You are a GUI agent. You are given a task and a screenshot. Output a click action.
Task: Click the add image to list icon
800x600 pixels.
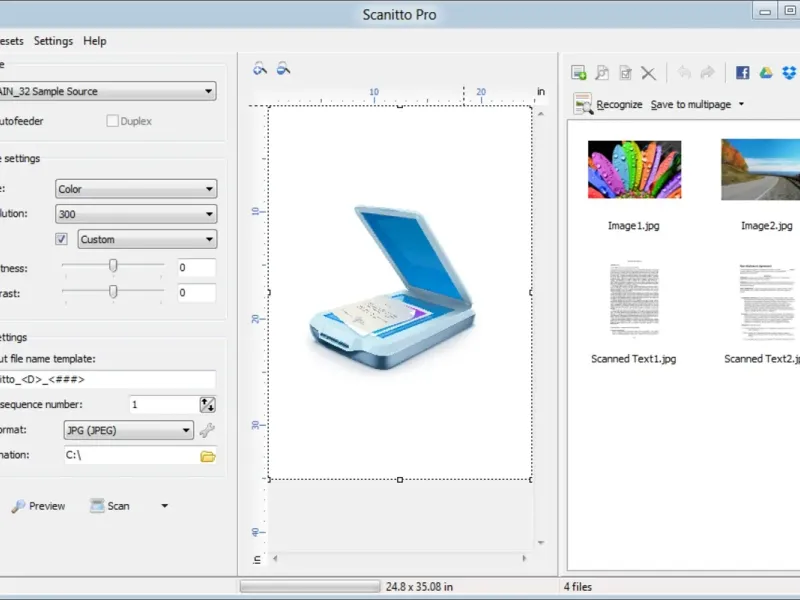coord(579,73)
